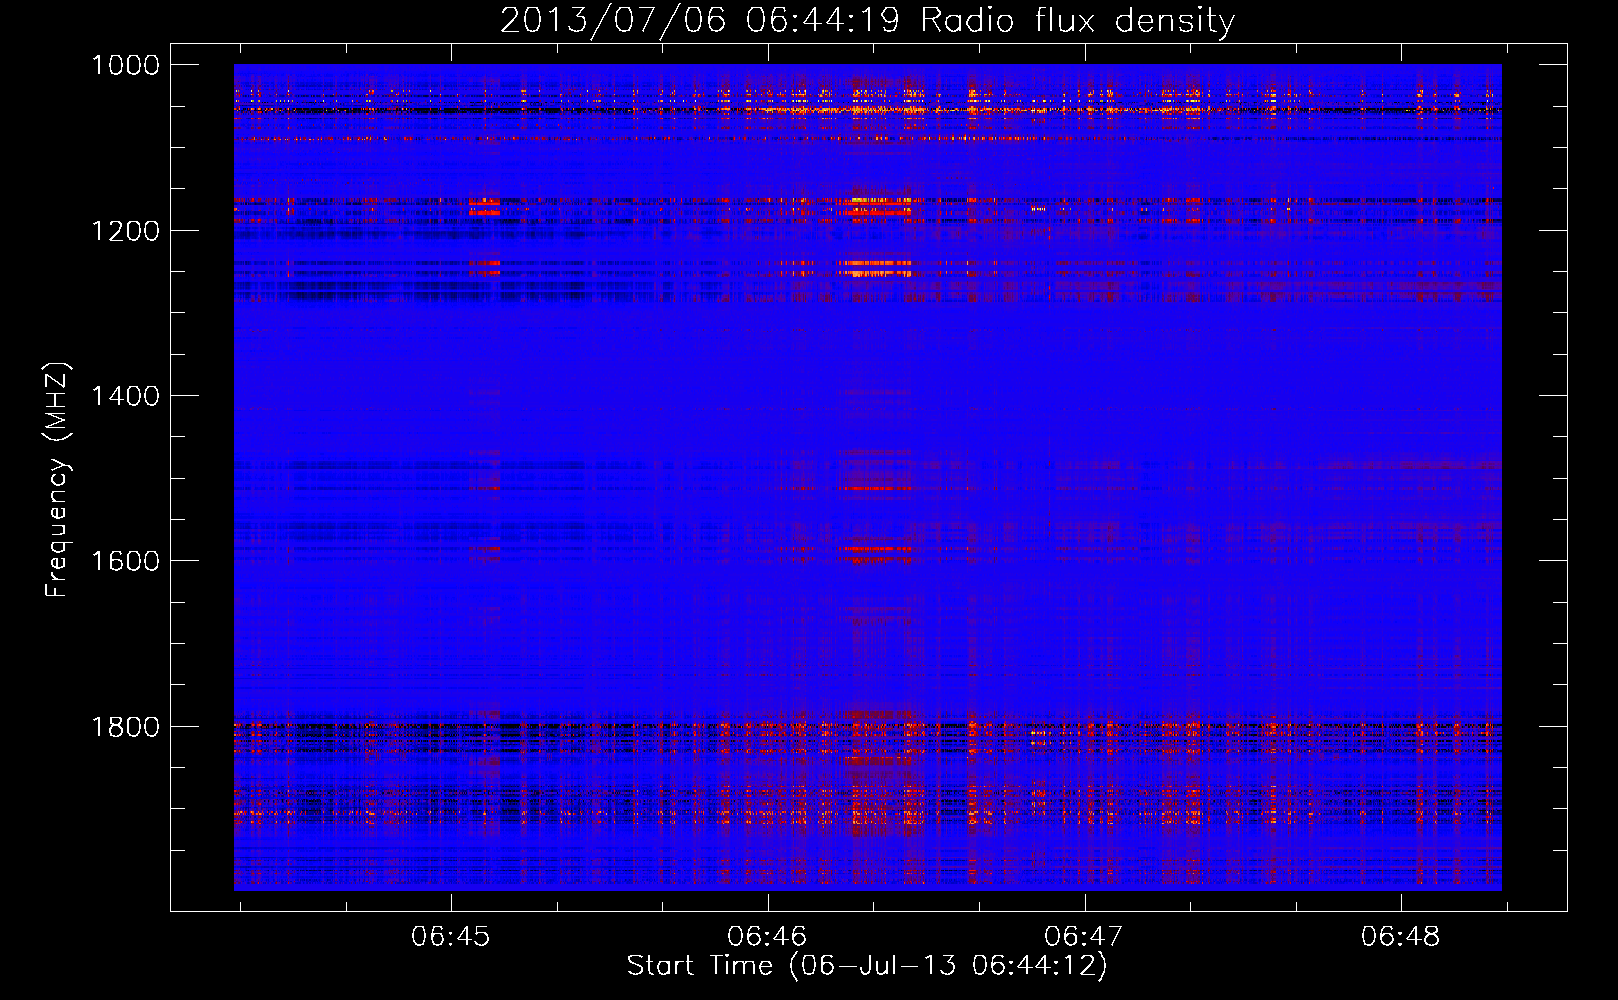Click the 1000 frequency tick label

coord(125,65)
